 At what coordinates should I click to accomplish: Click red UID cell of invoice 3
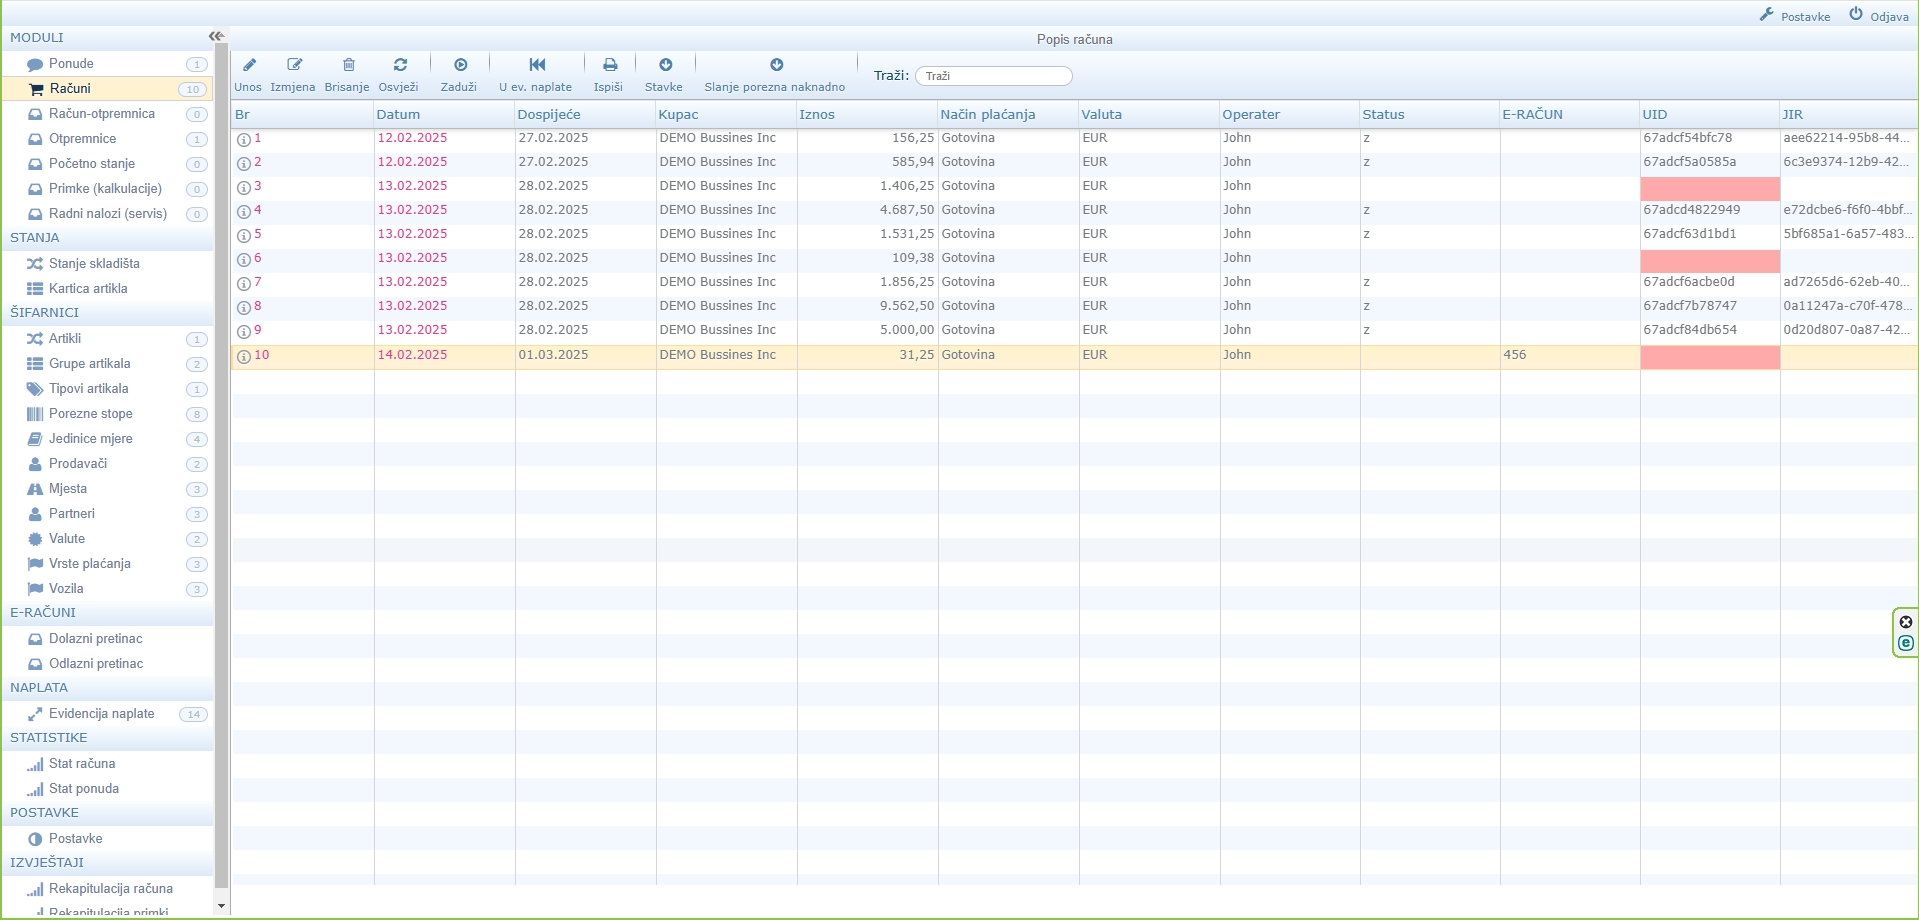click(x=1709, y=187)
